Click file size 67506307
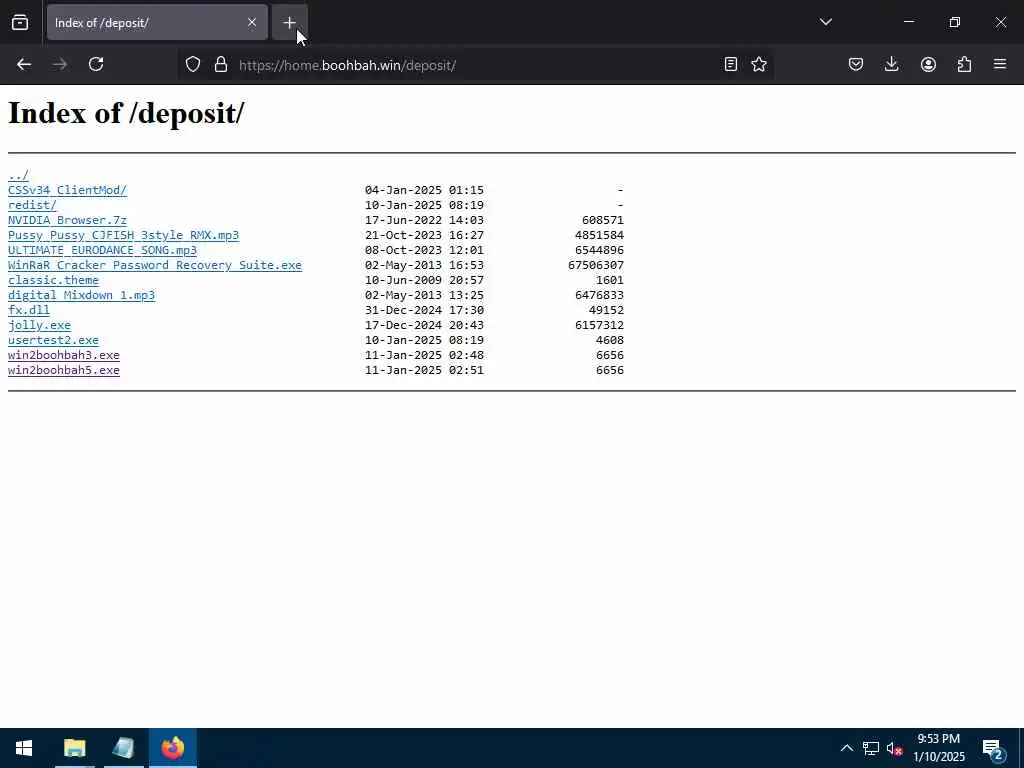Screen dimensions: 1024x768 point(596,265)
